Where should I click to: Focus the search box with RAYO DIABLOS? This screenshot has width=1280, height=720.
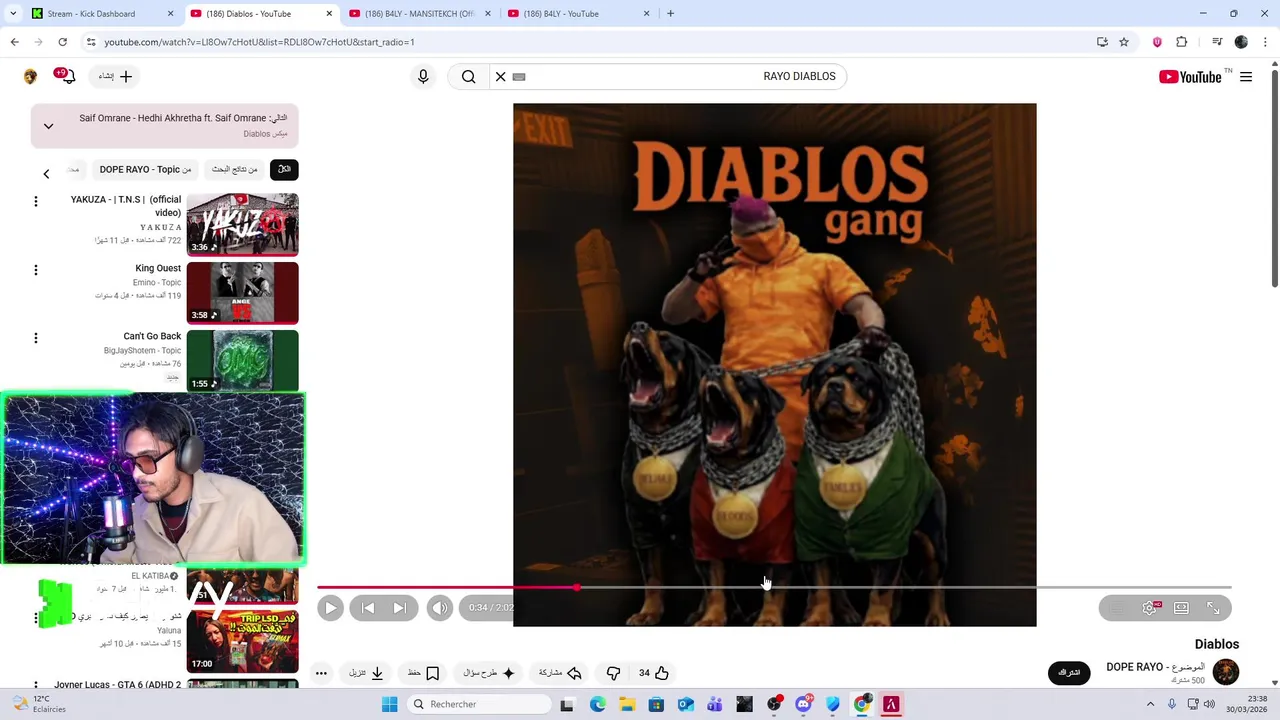[x=678, y=76]
